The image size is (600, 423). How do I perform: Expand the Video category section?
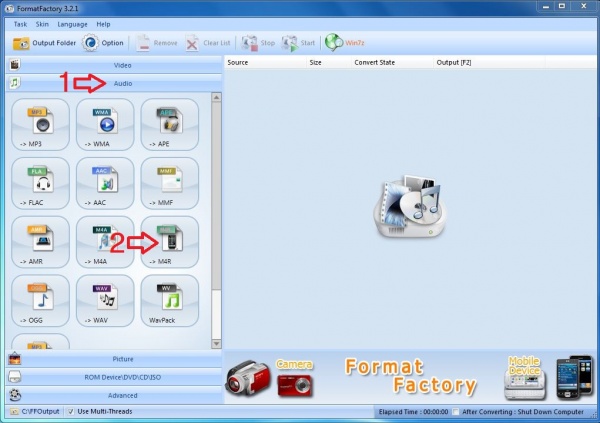pos(114,65)
